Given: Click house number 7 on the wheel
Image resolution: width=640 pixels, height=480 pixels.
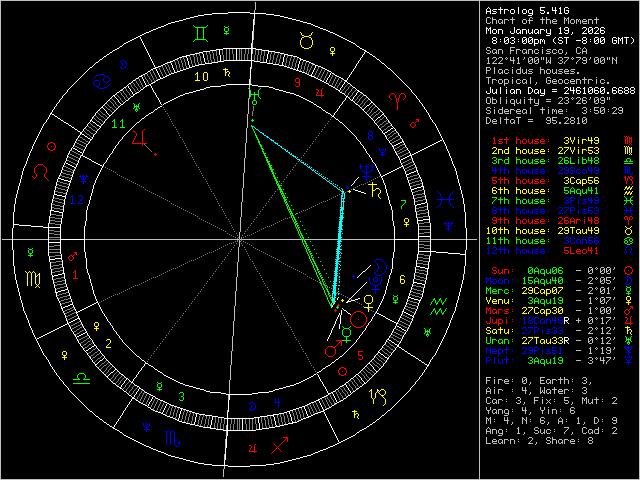Looking at the screenshot, I should click(403, 204).
